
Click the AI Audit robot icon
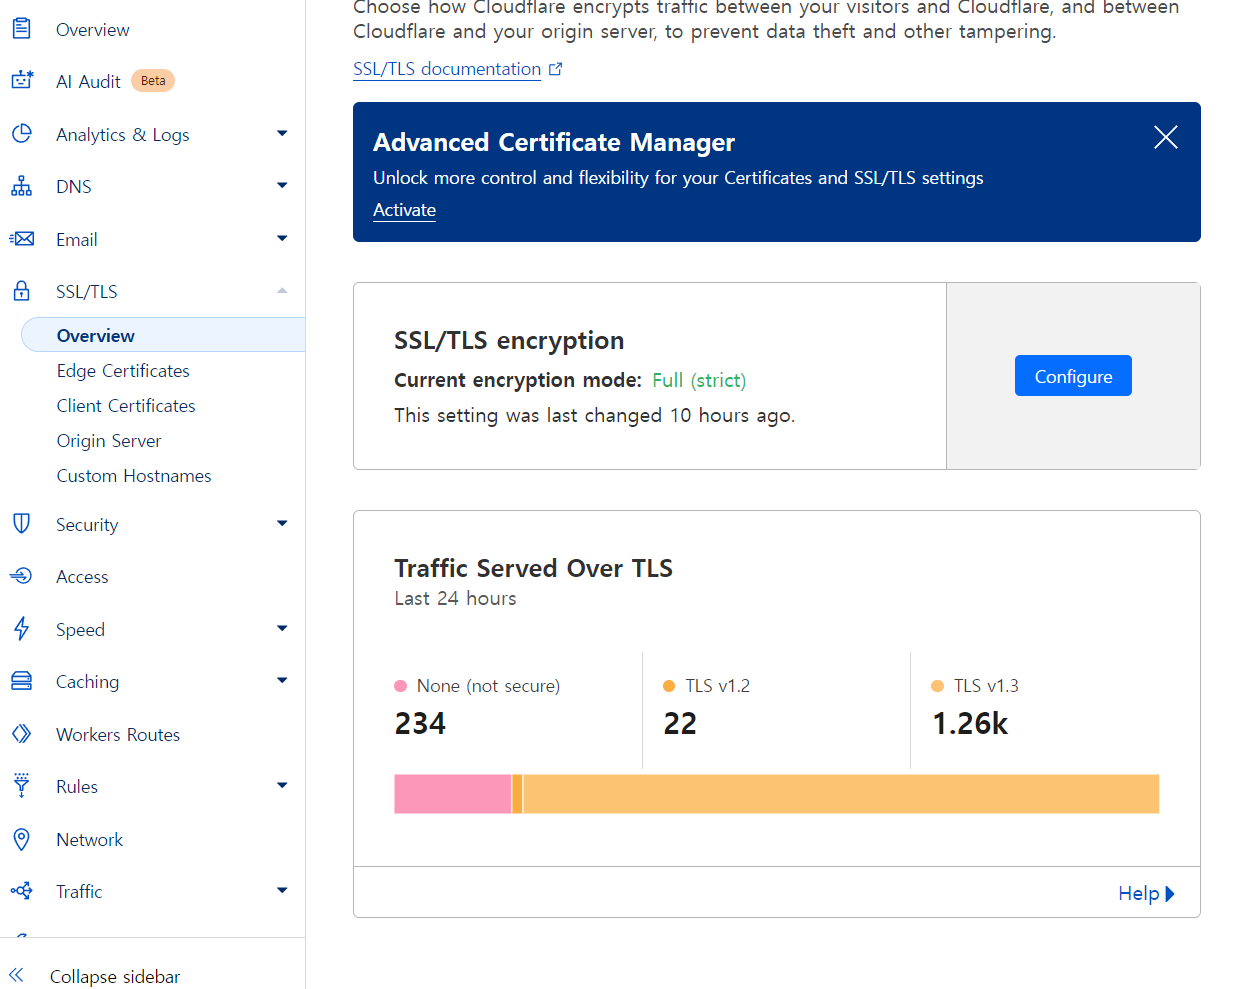tap(21, 81)
